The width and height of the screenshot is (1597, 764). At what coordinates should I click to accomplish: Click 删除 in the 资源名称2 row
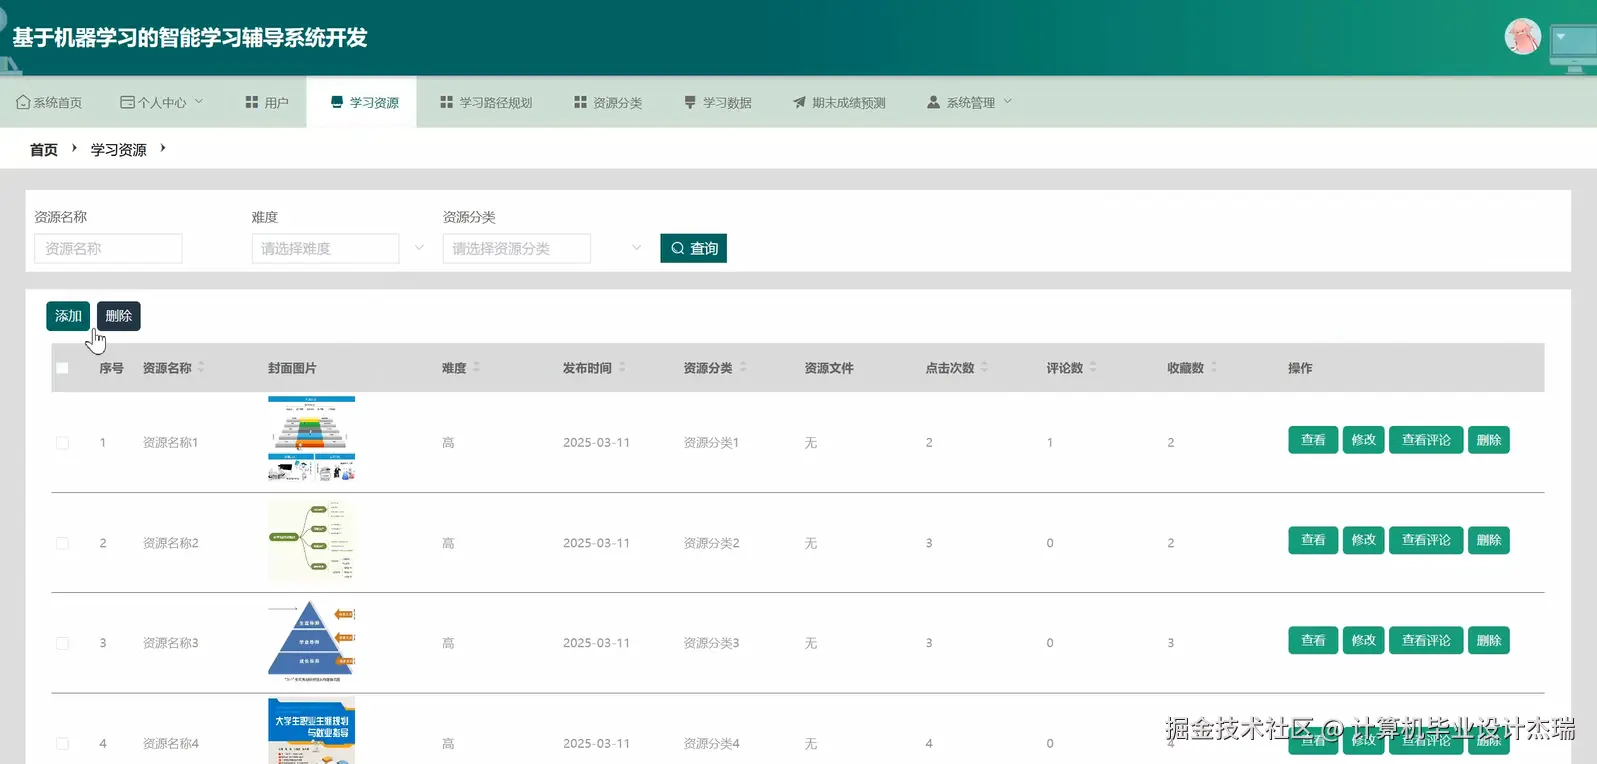[1489, 540]
